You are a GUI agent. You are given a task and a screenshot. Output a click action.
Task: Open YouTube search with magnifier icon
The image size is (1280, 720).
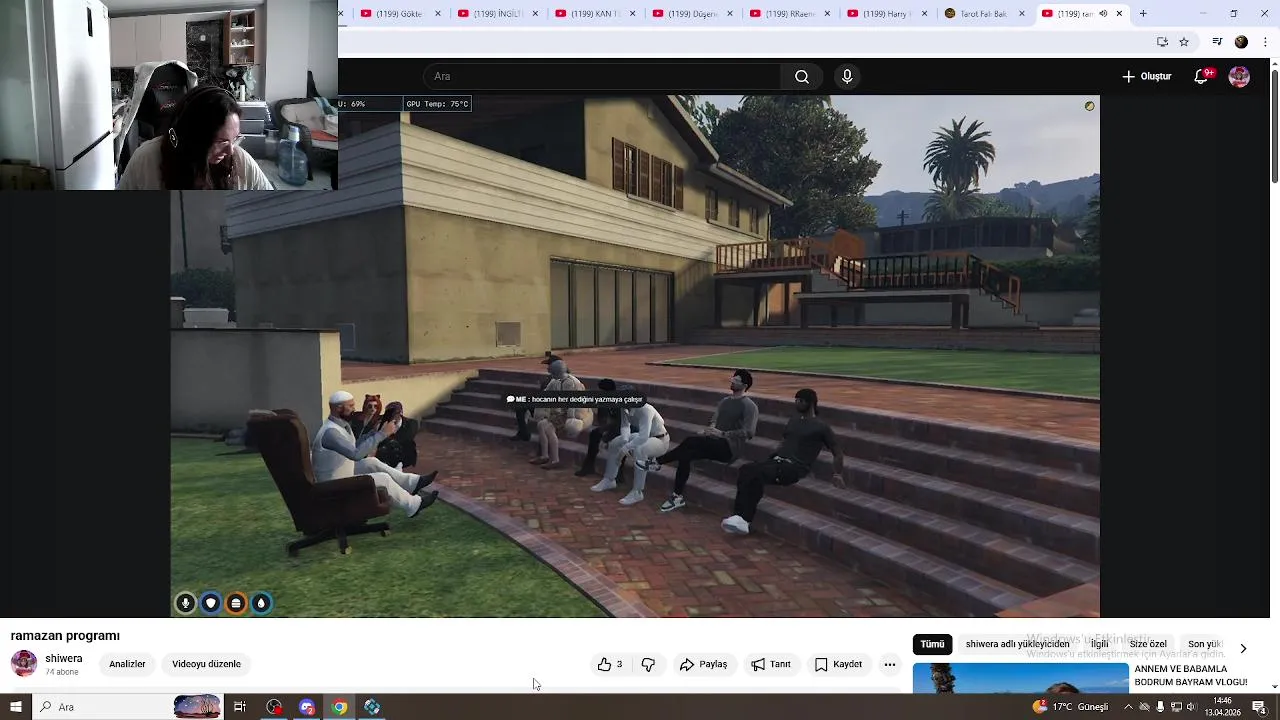click(802, 77)
